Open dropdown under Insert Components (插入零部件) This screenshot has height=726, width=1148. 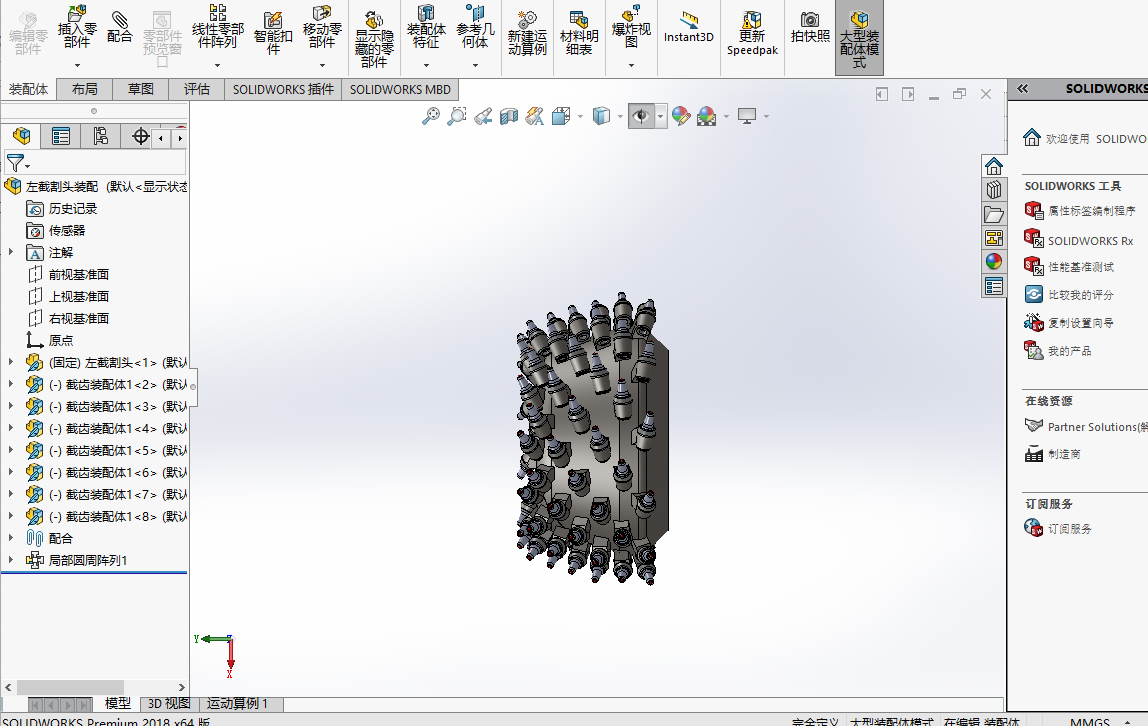pos(77,65)
